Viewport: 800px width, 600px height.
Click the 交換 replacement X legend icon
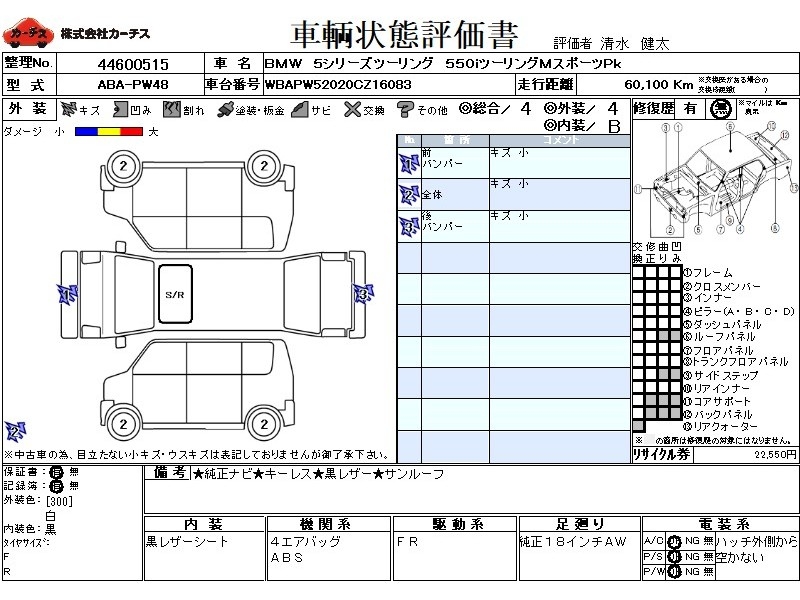352,110
